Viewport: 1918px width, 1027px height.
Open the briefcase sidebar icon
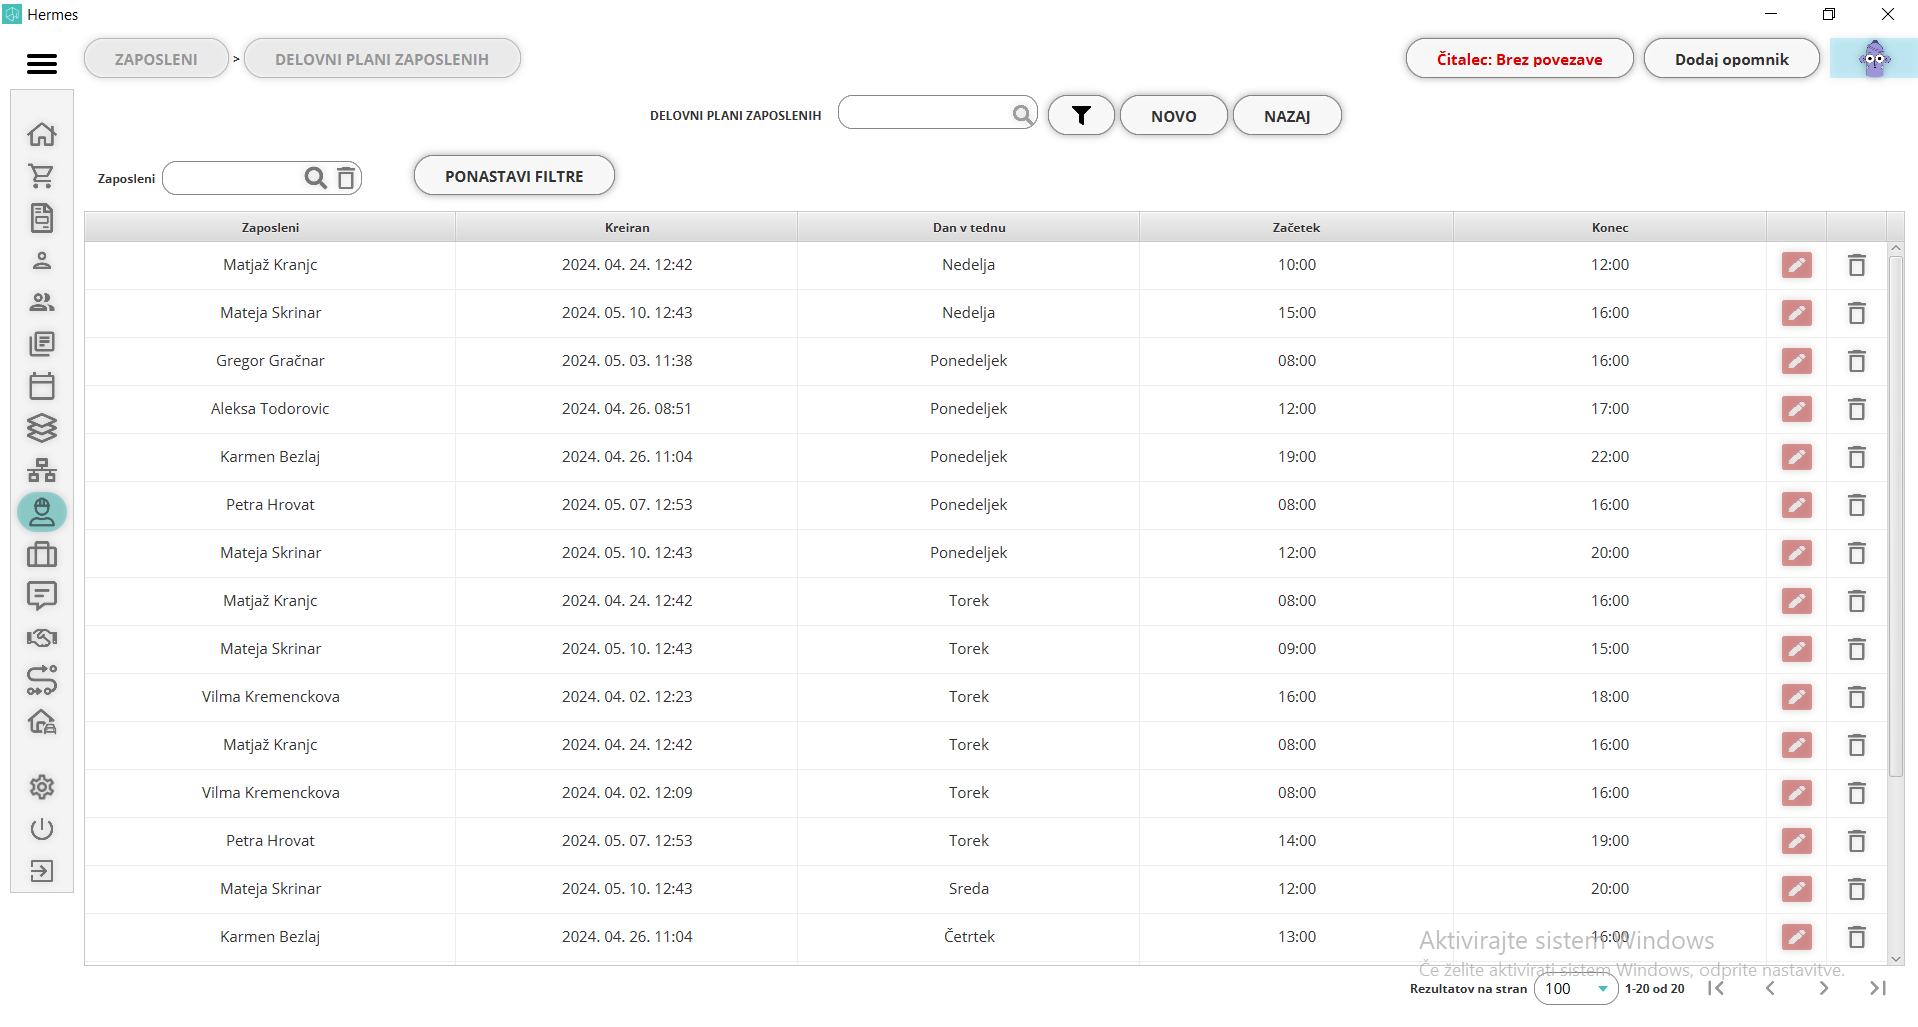tap(42, 554)
